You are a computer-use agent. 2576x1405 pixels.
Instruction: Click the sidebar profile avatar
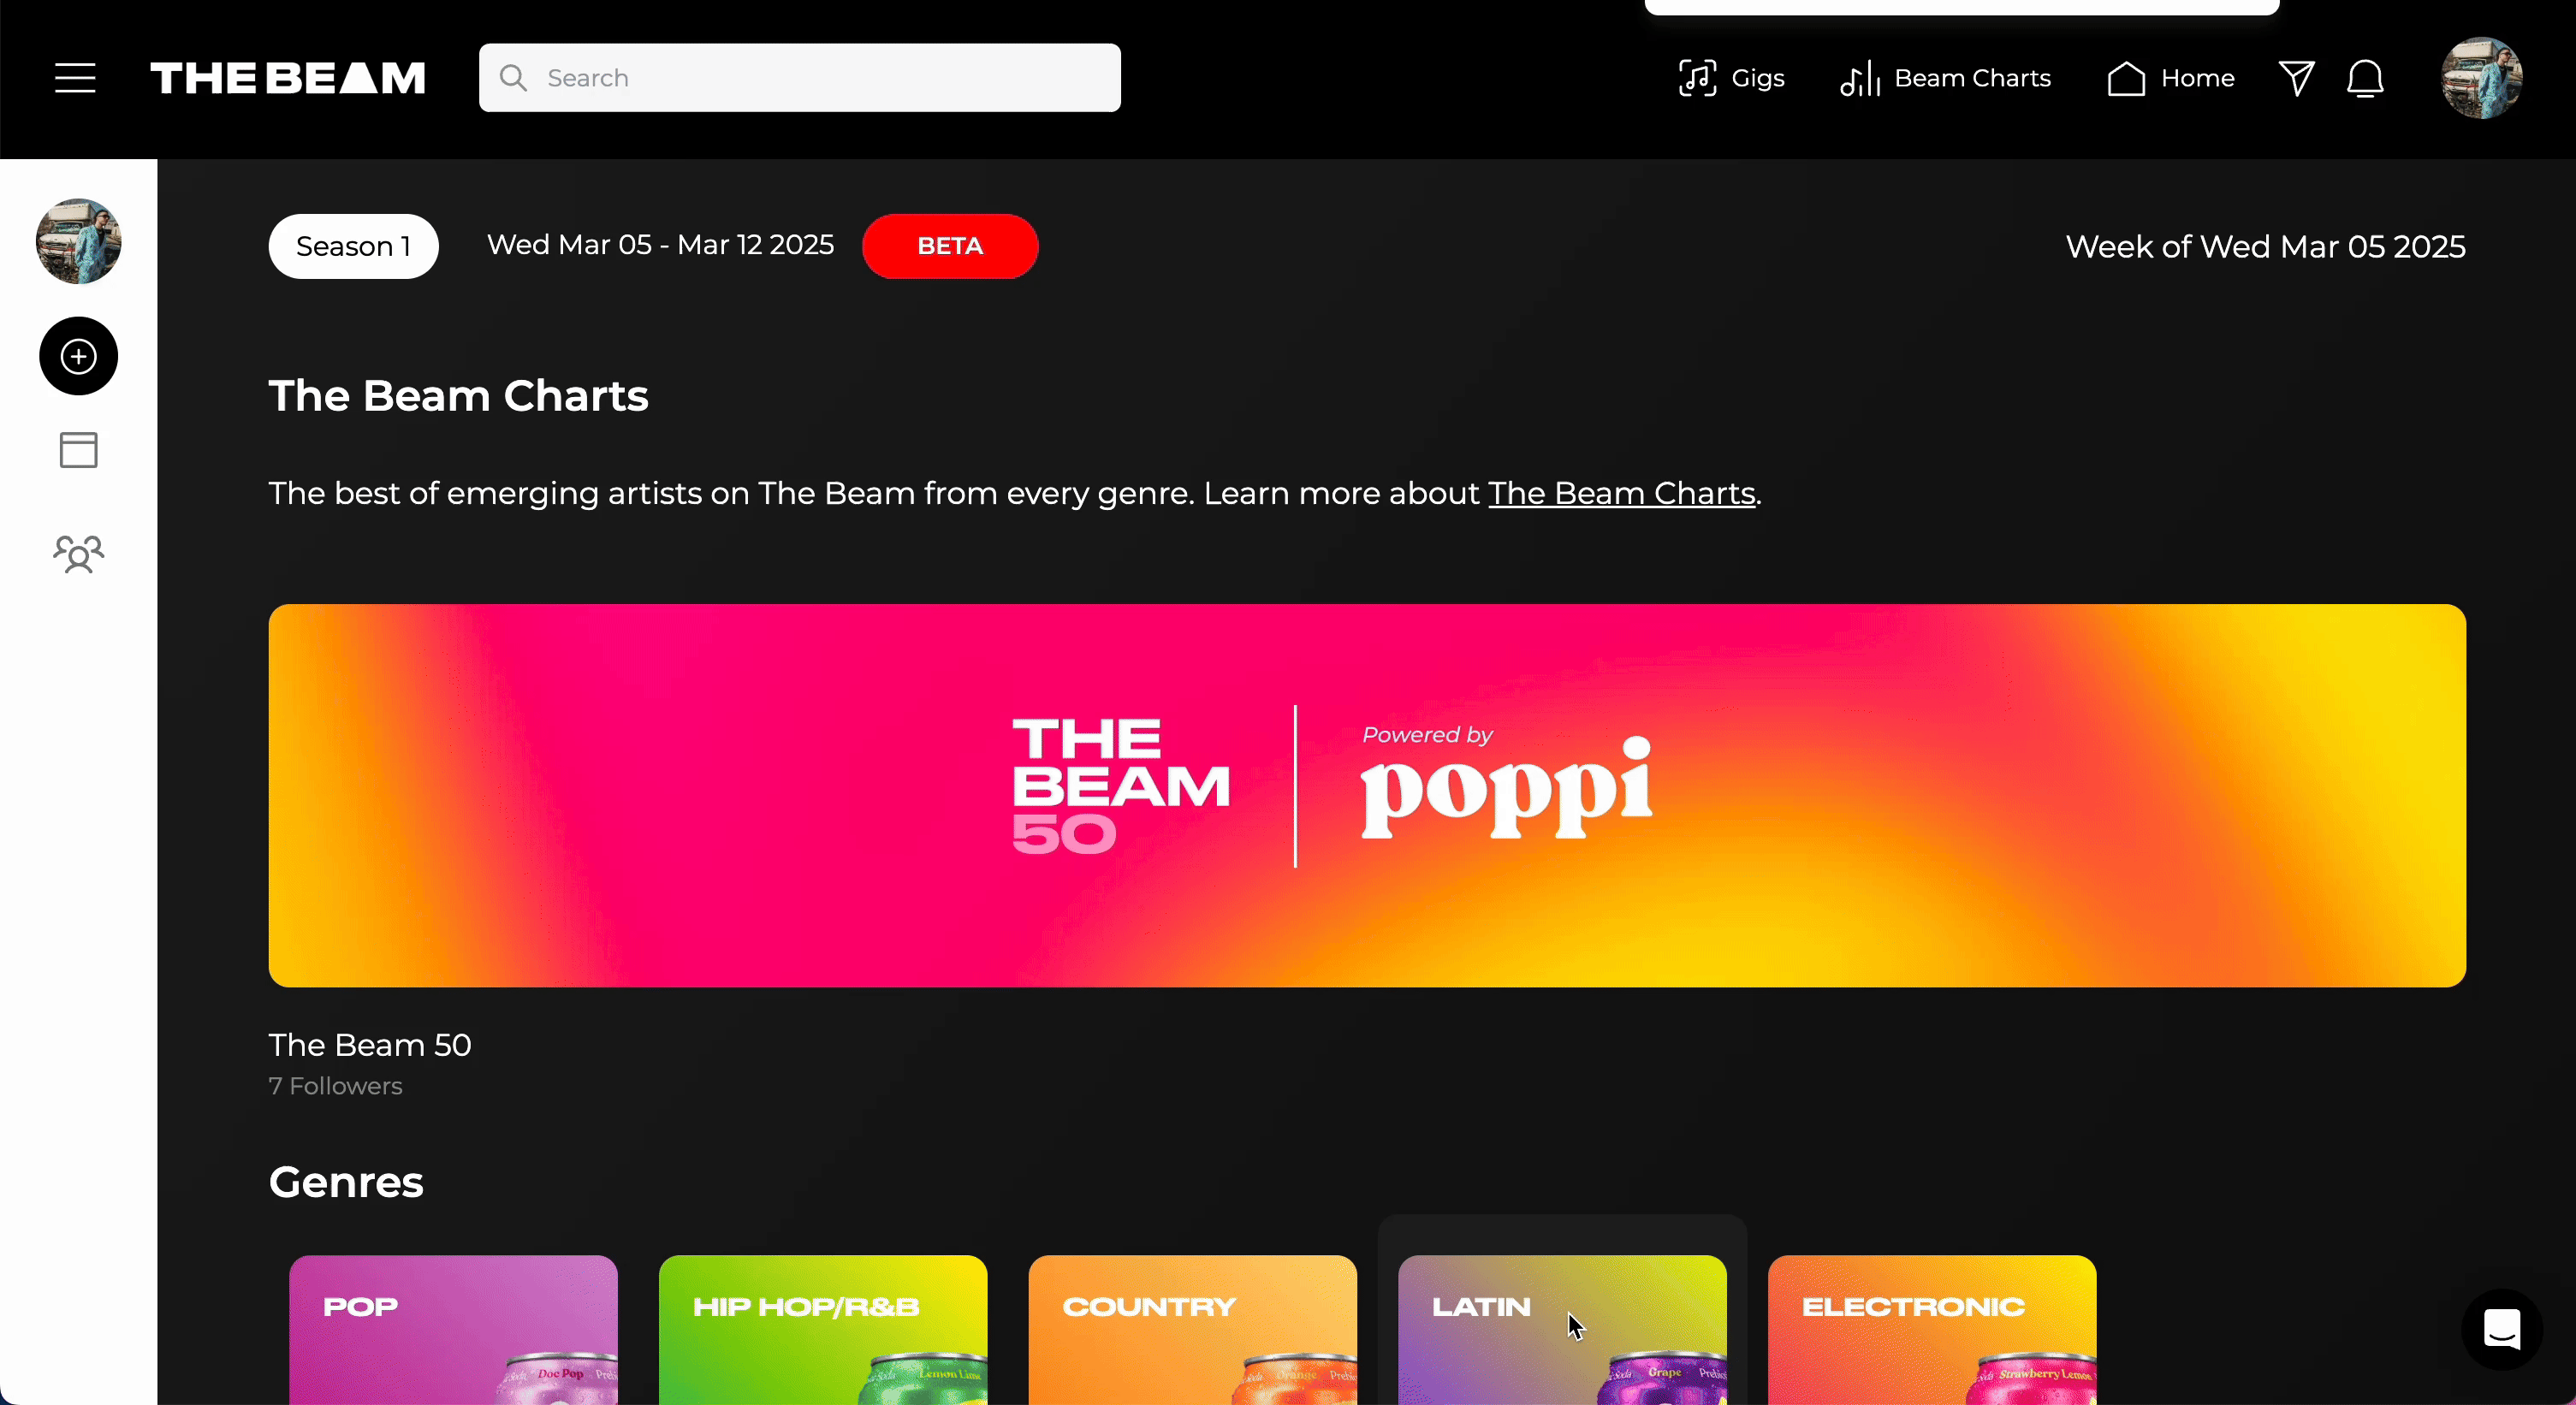(78, 241)
